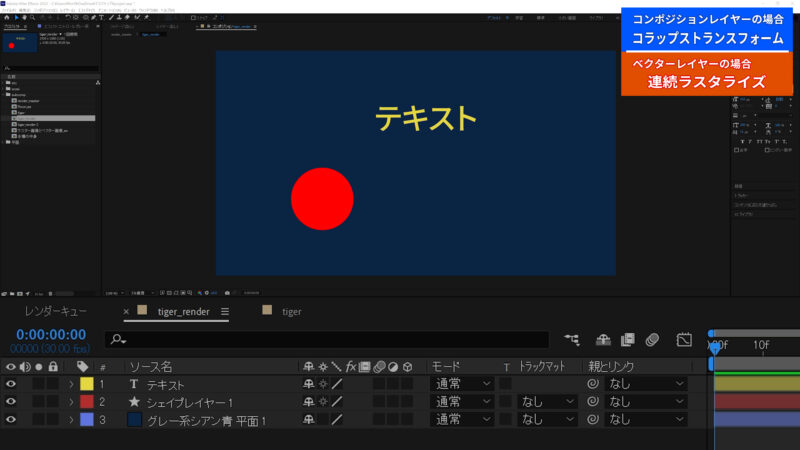Image resolution: width=800 pixels, height=450 pixels.
Task: Open track matte dropdown for 平面 1 layer
Action: (x=547, y=419)
